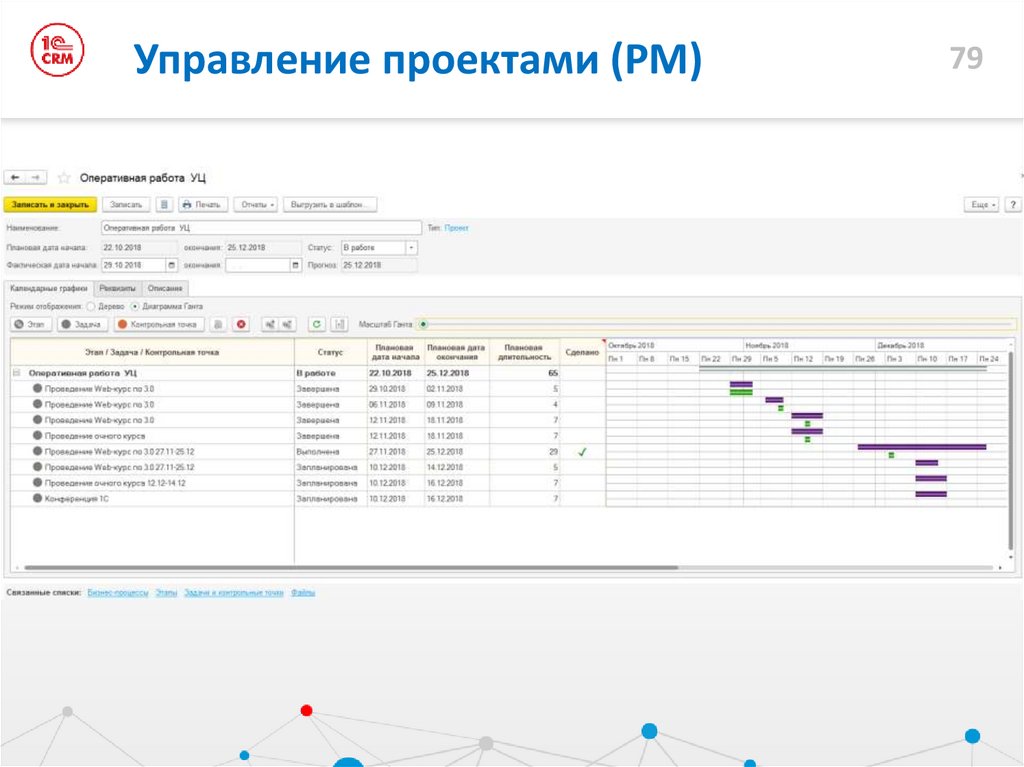Select the Диаграмма Ганта display mode

tap(135, 306)
